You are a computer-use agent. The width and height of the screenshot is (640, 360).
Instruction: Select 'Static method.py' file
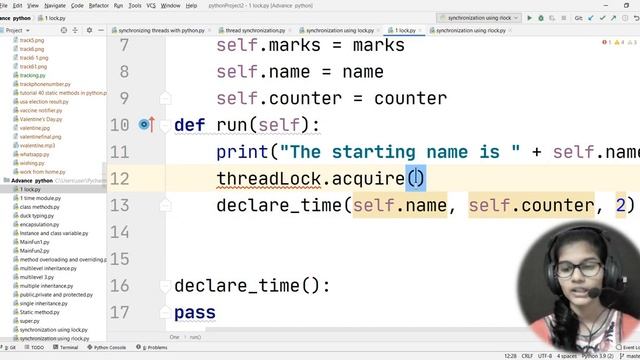[x=39, y=312]
